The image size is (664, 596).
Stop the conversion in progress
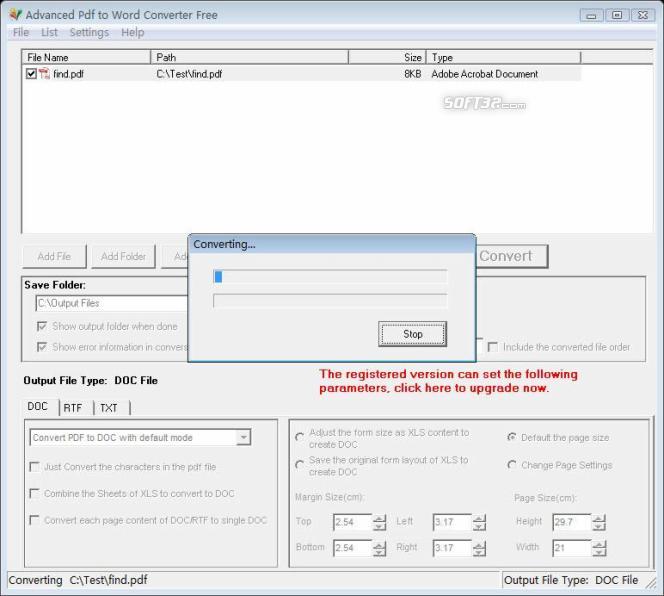(x=412, y=334)
